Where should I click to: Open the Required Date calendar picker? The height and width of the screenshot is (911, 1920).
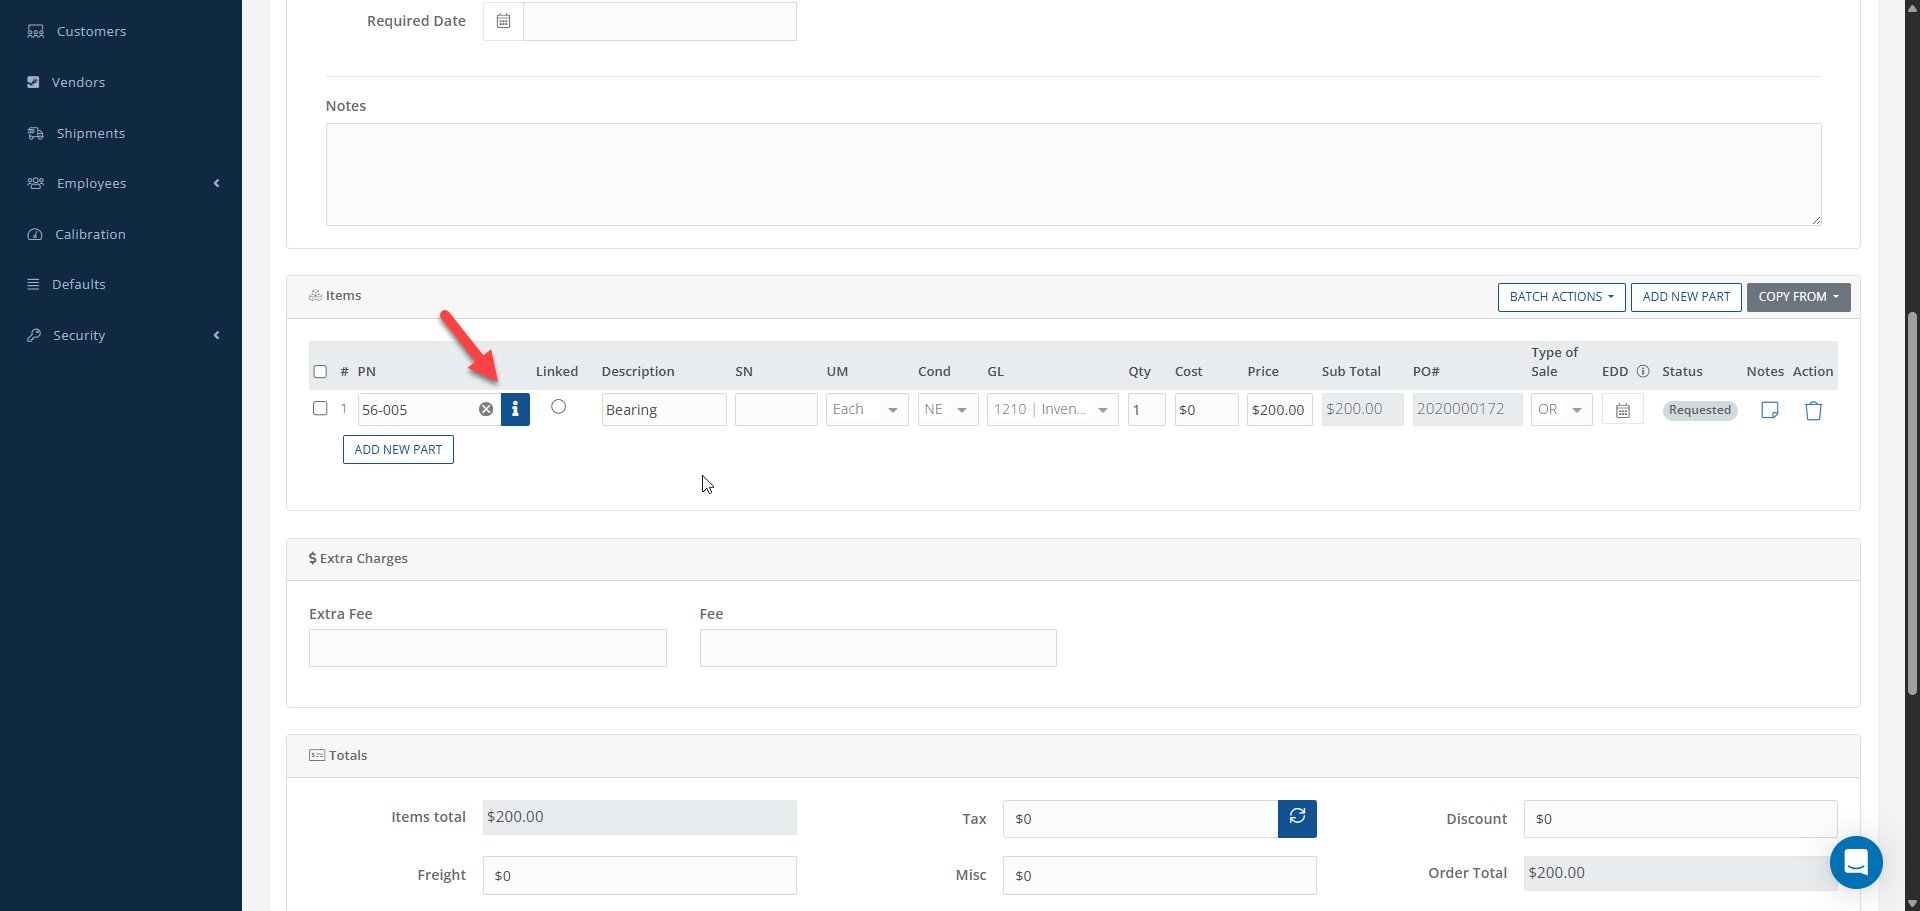(x=503, y=21)
